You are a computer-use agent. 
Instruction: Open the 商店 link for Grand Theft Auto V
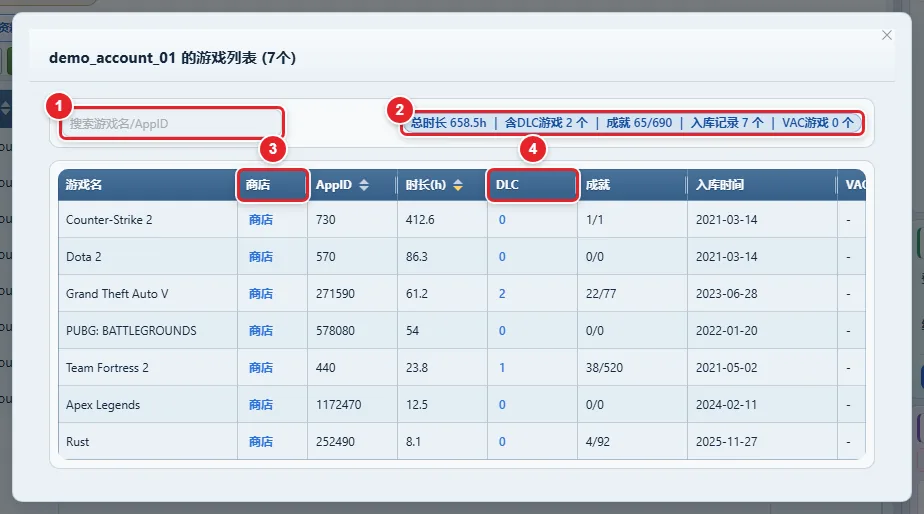(x=260, y=294)
